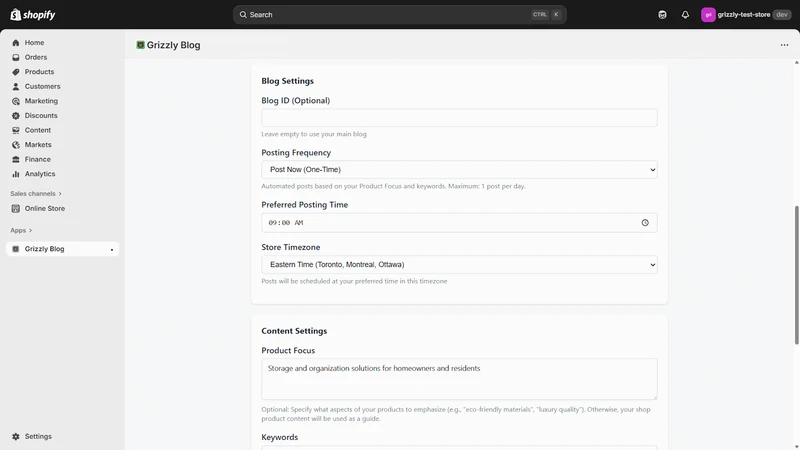
Task: Click the Content icon in sidebar
Action: coord(16,130)
